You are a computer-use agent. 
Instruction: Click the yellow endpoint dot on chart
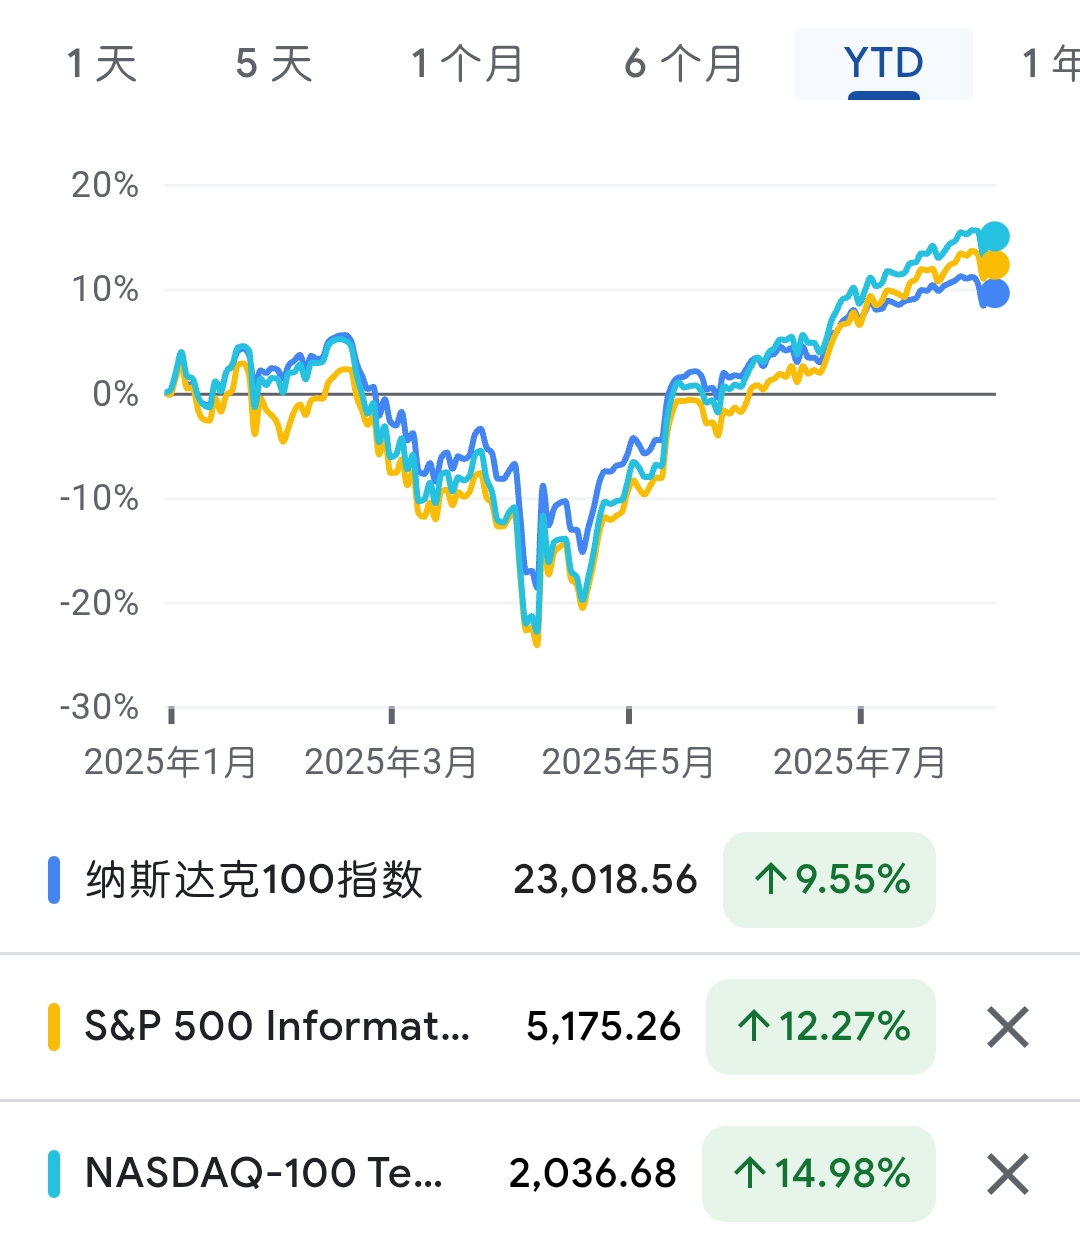pos(994,265)
